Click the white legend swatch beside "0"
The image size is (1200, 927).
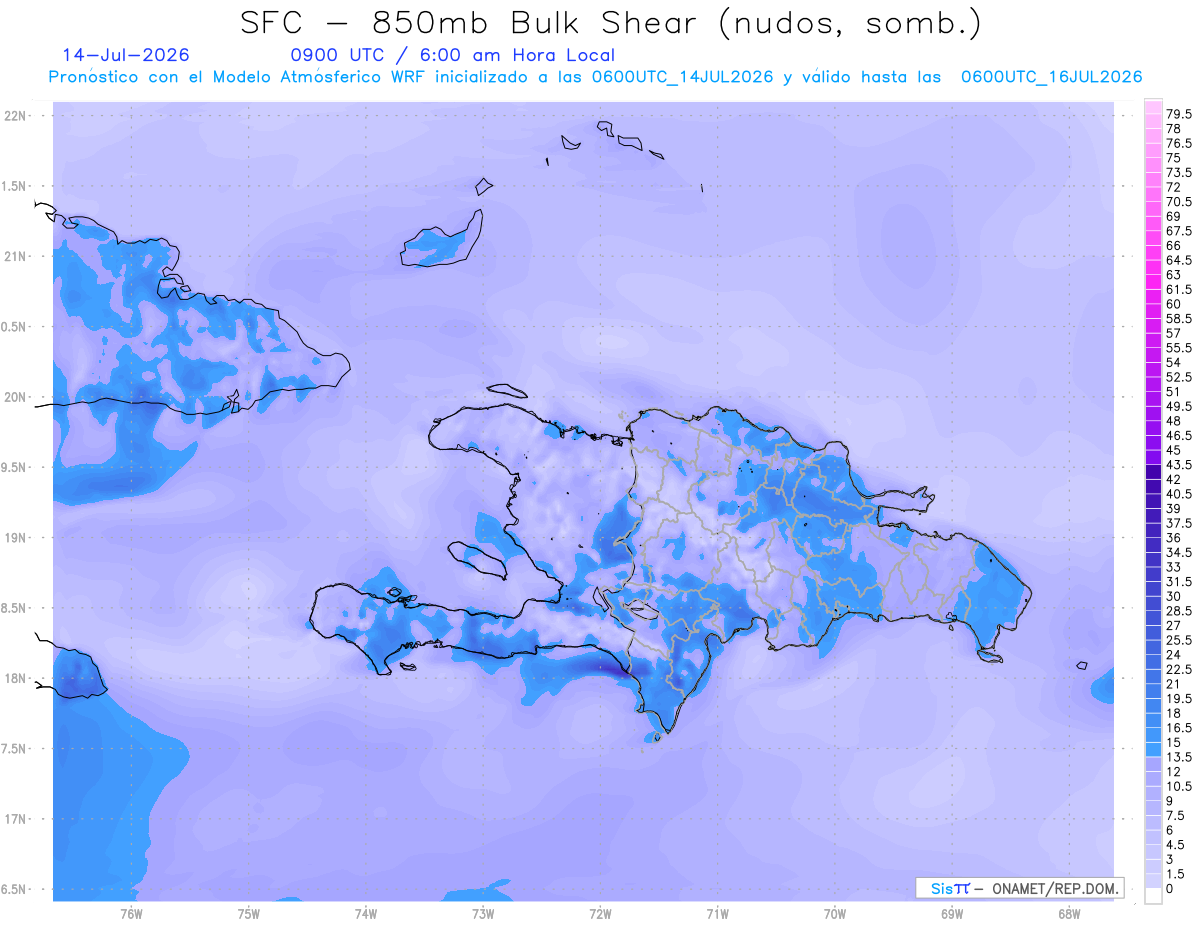tap(1153, 896)
